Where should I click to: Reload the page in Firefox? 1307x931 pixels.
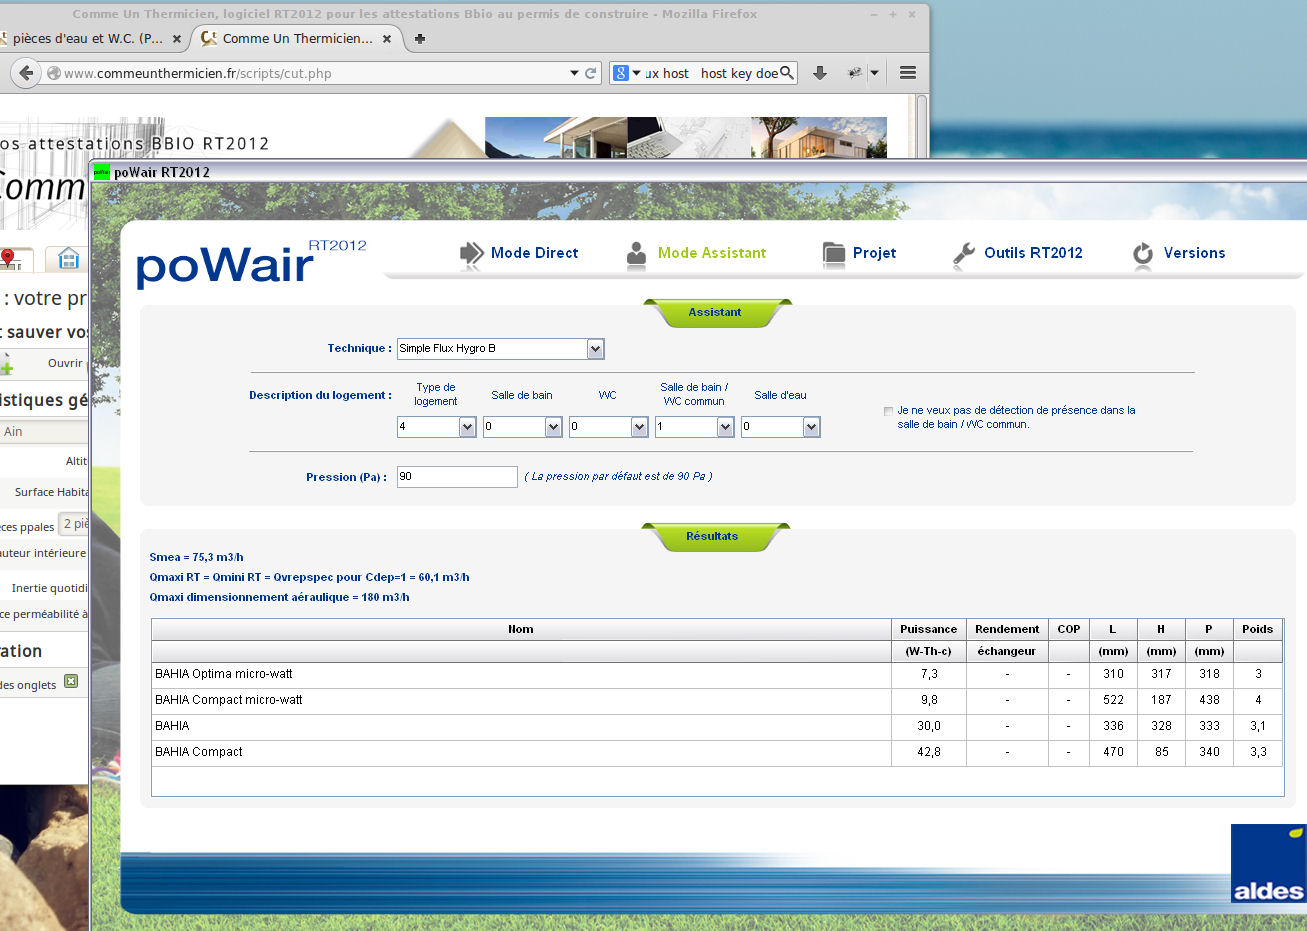(x=591, y=73)
